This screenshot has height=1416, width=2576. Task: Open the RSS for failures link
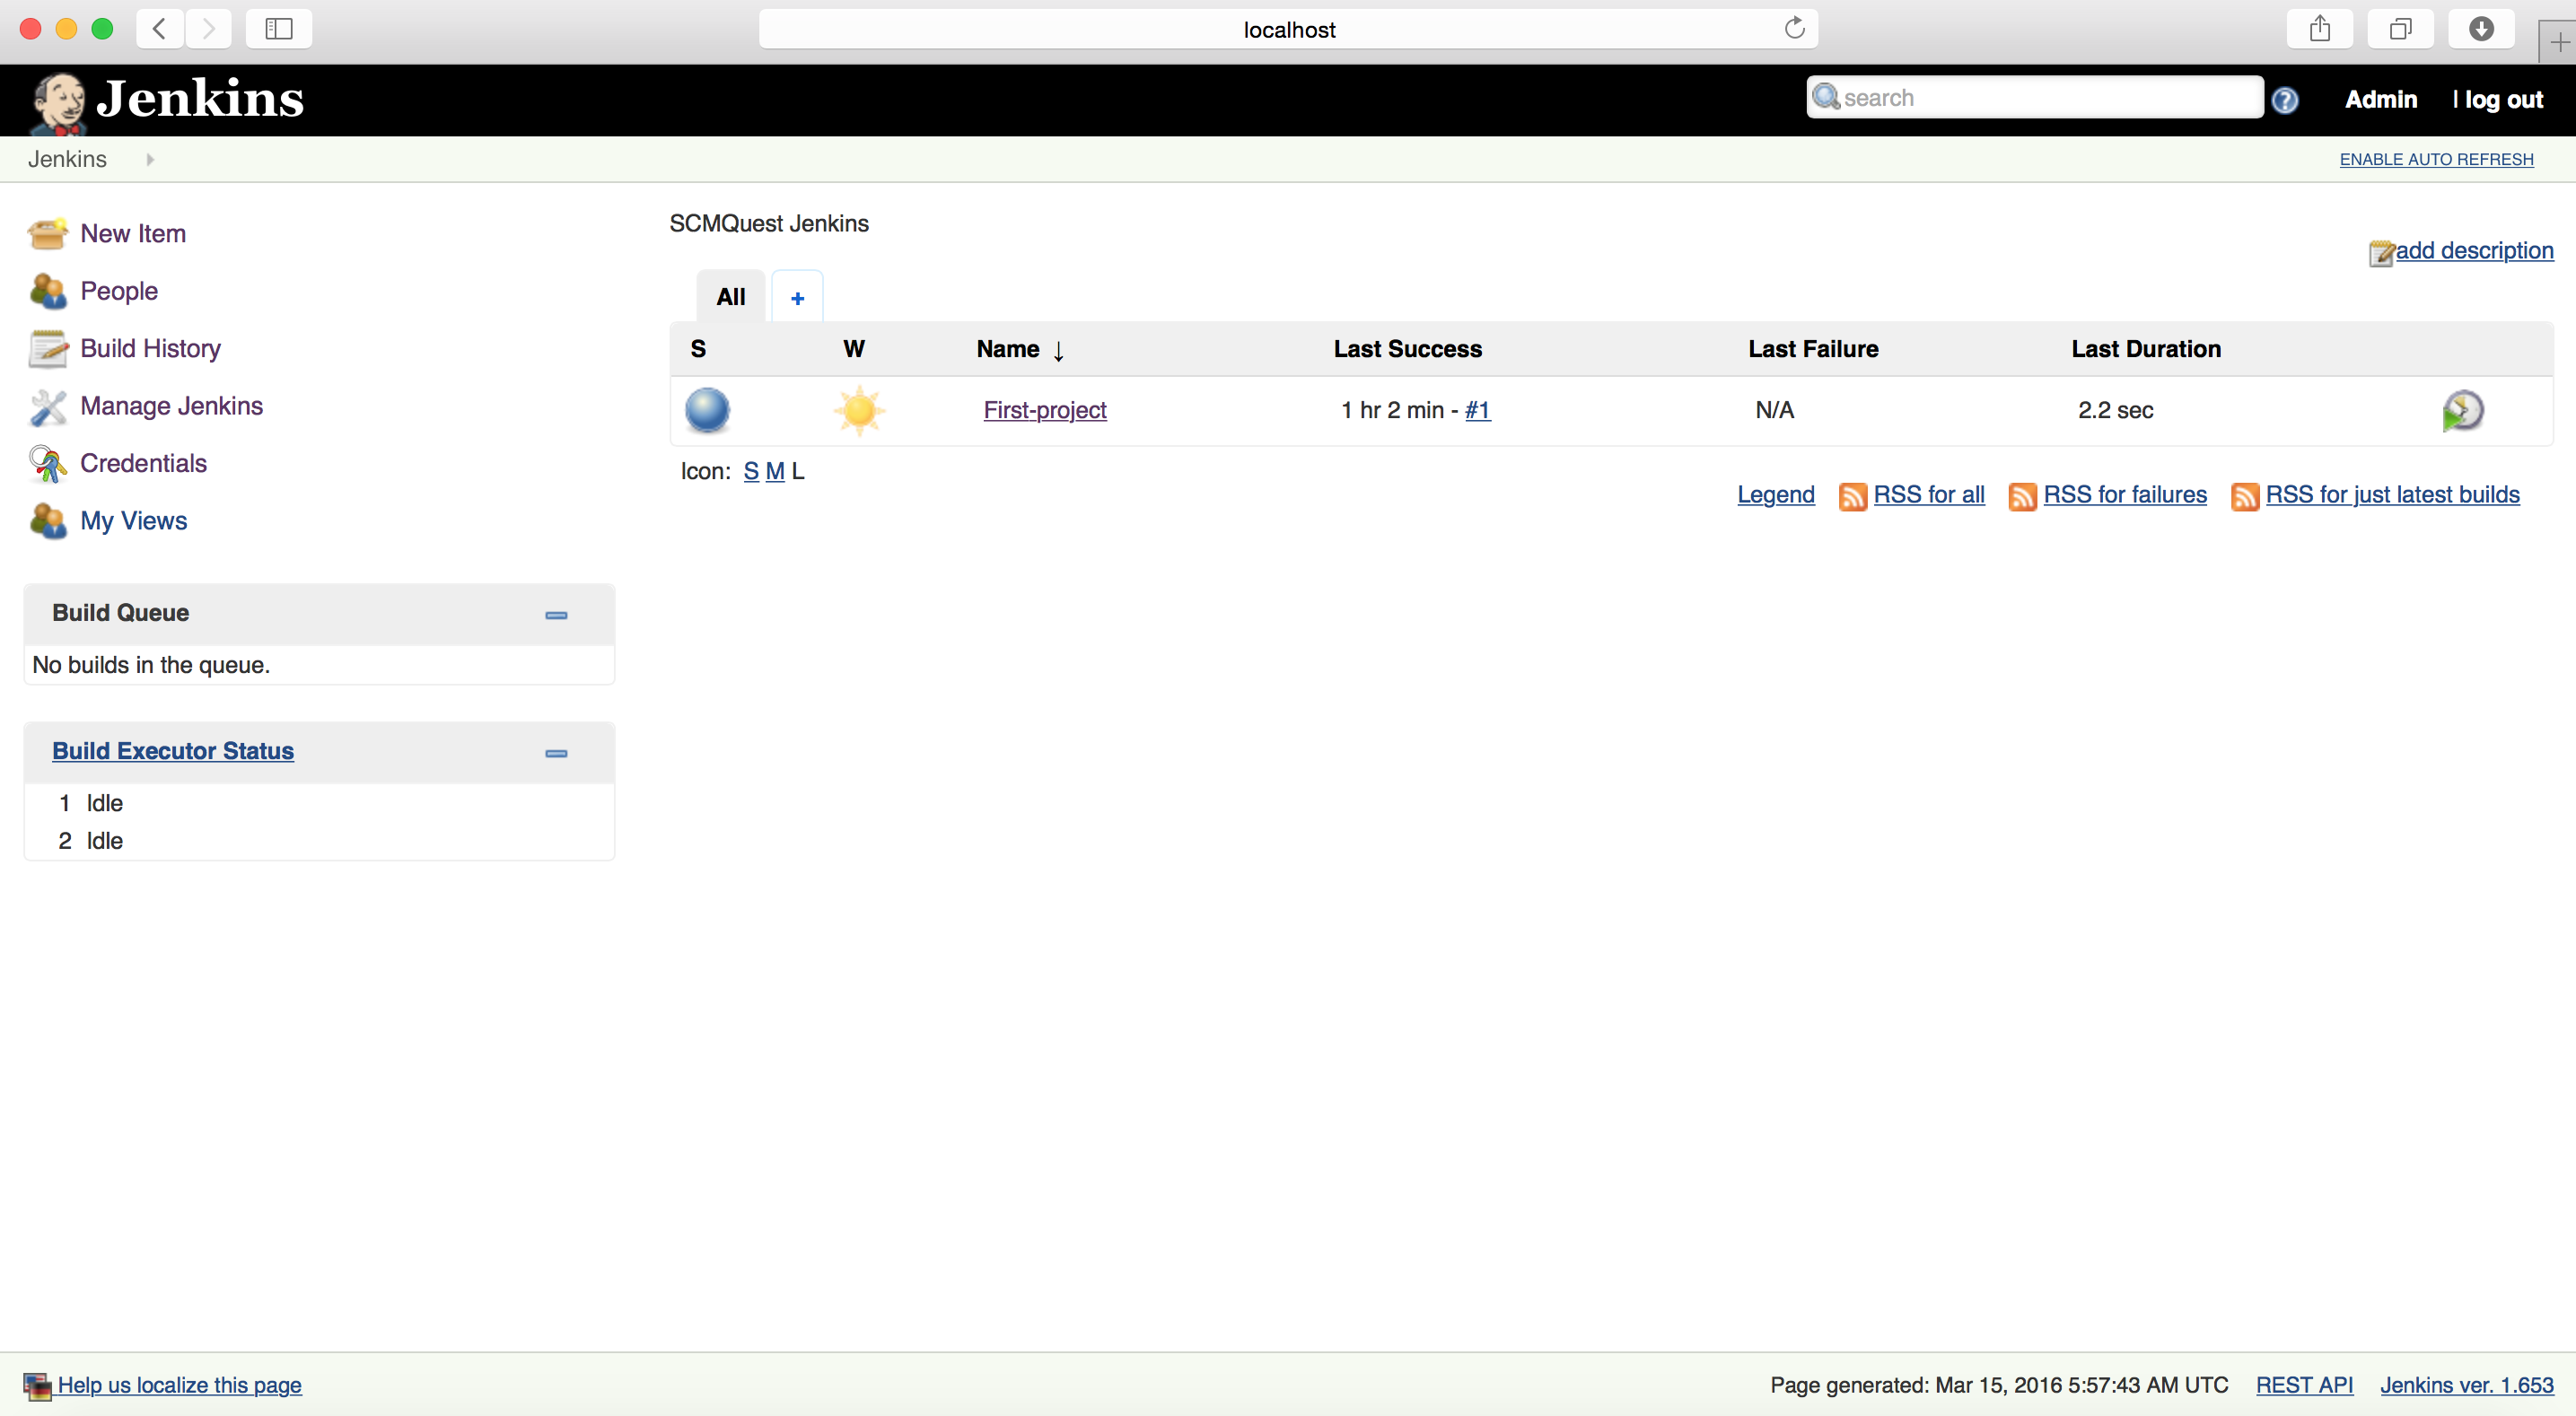click(2124, 495)
